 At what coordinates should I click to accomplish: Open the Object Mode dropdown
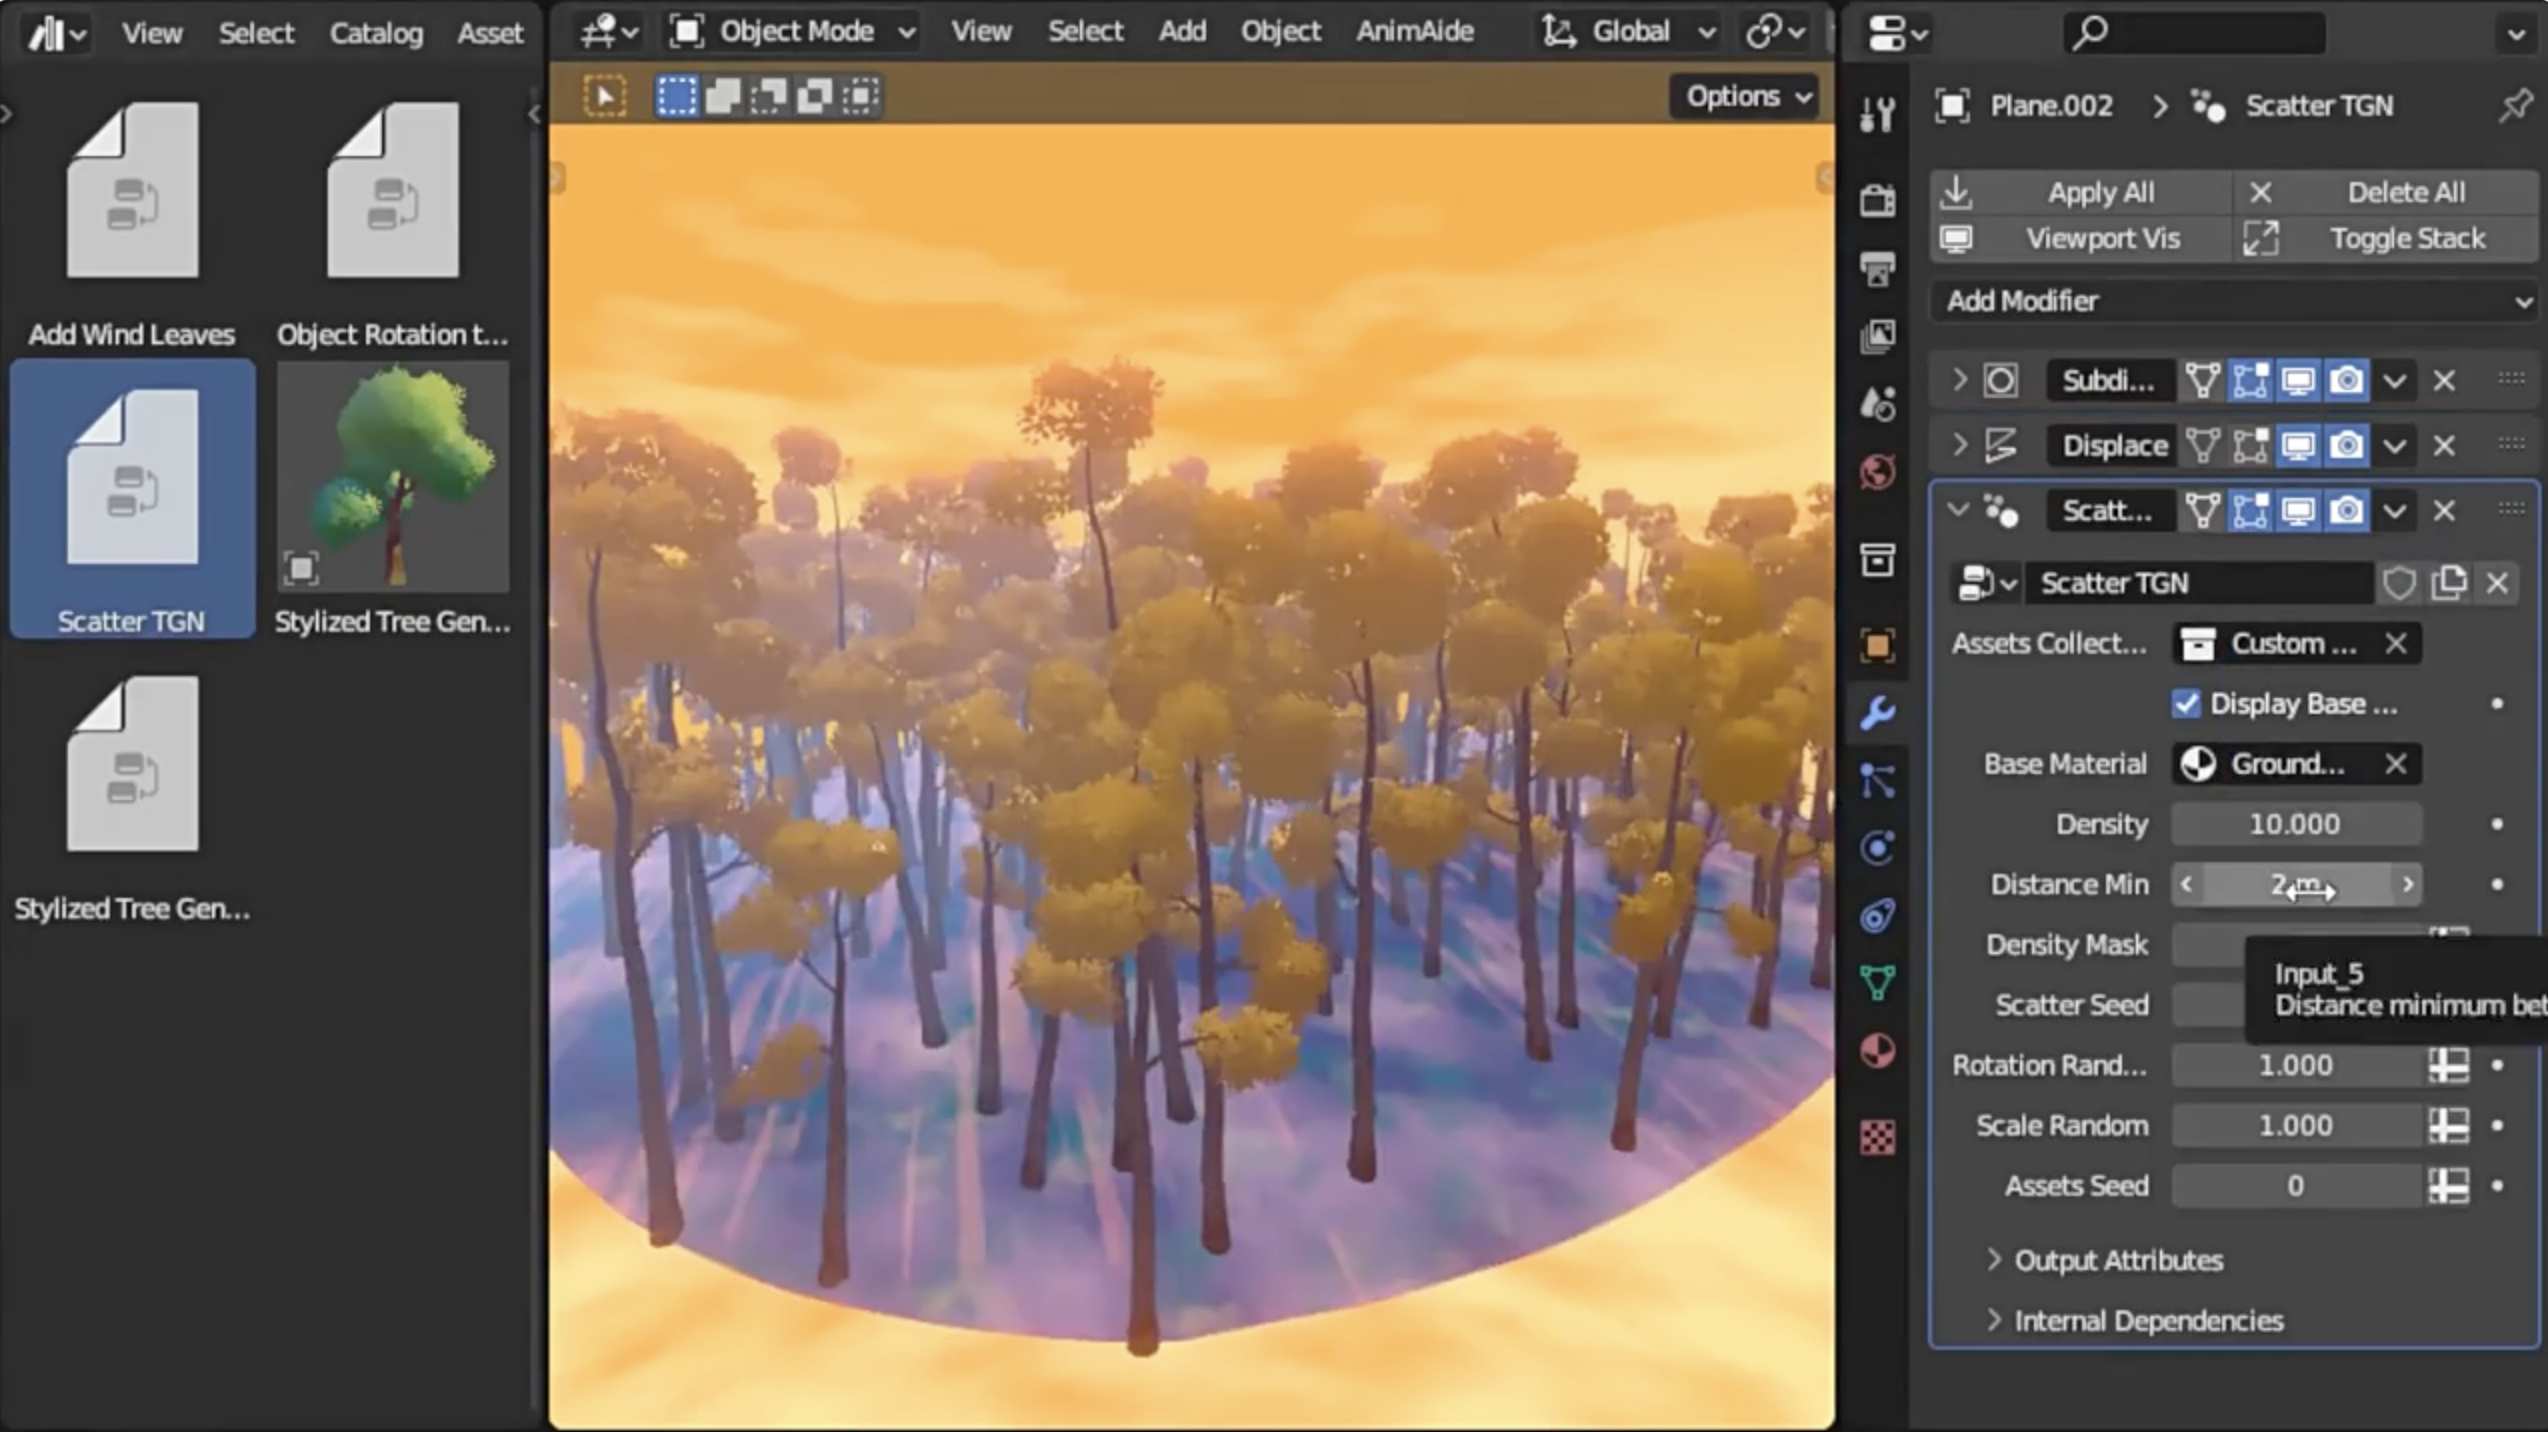[x=795, y=32]
